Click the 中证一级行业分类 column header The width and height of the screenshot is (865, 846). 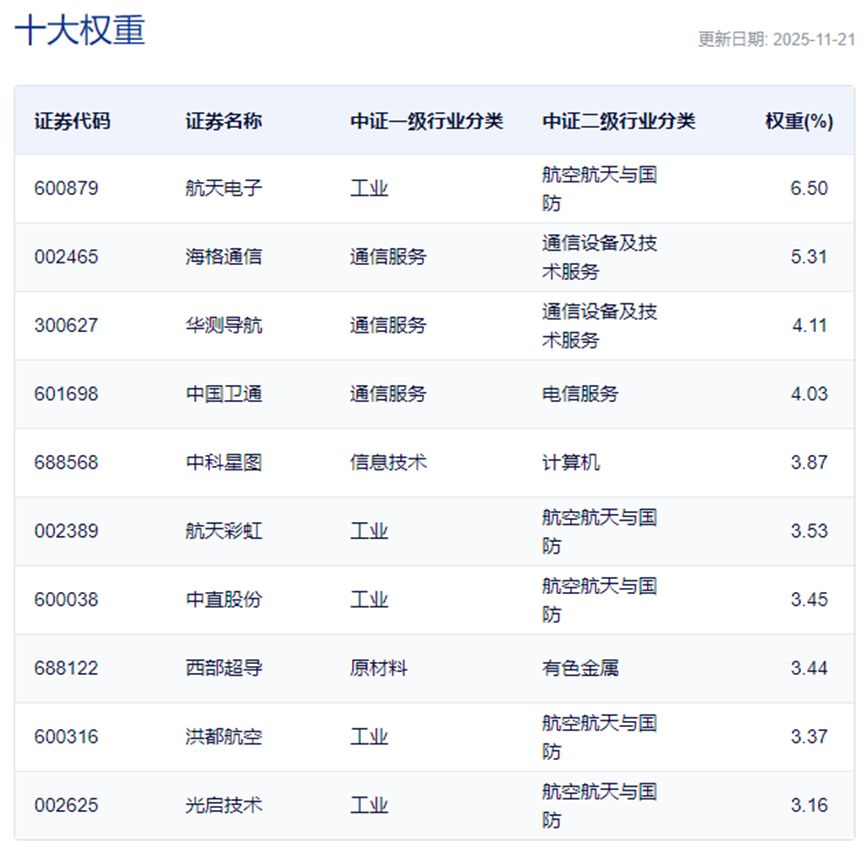point(426,121)
